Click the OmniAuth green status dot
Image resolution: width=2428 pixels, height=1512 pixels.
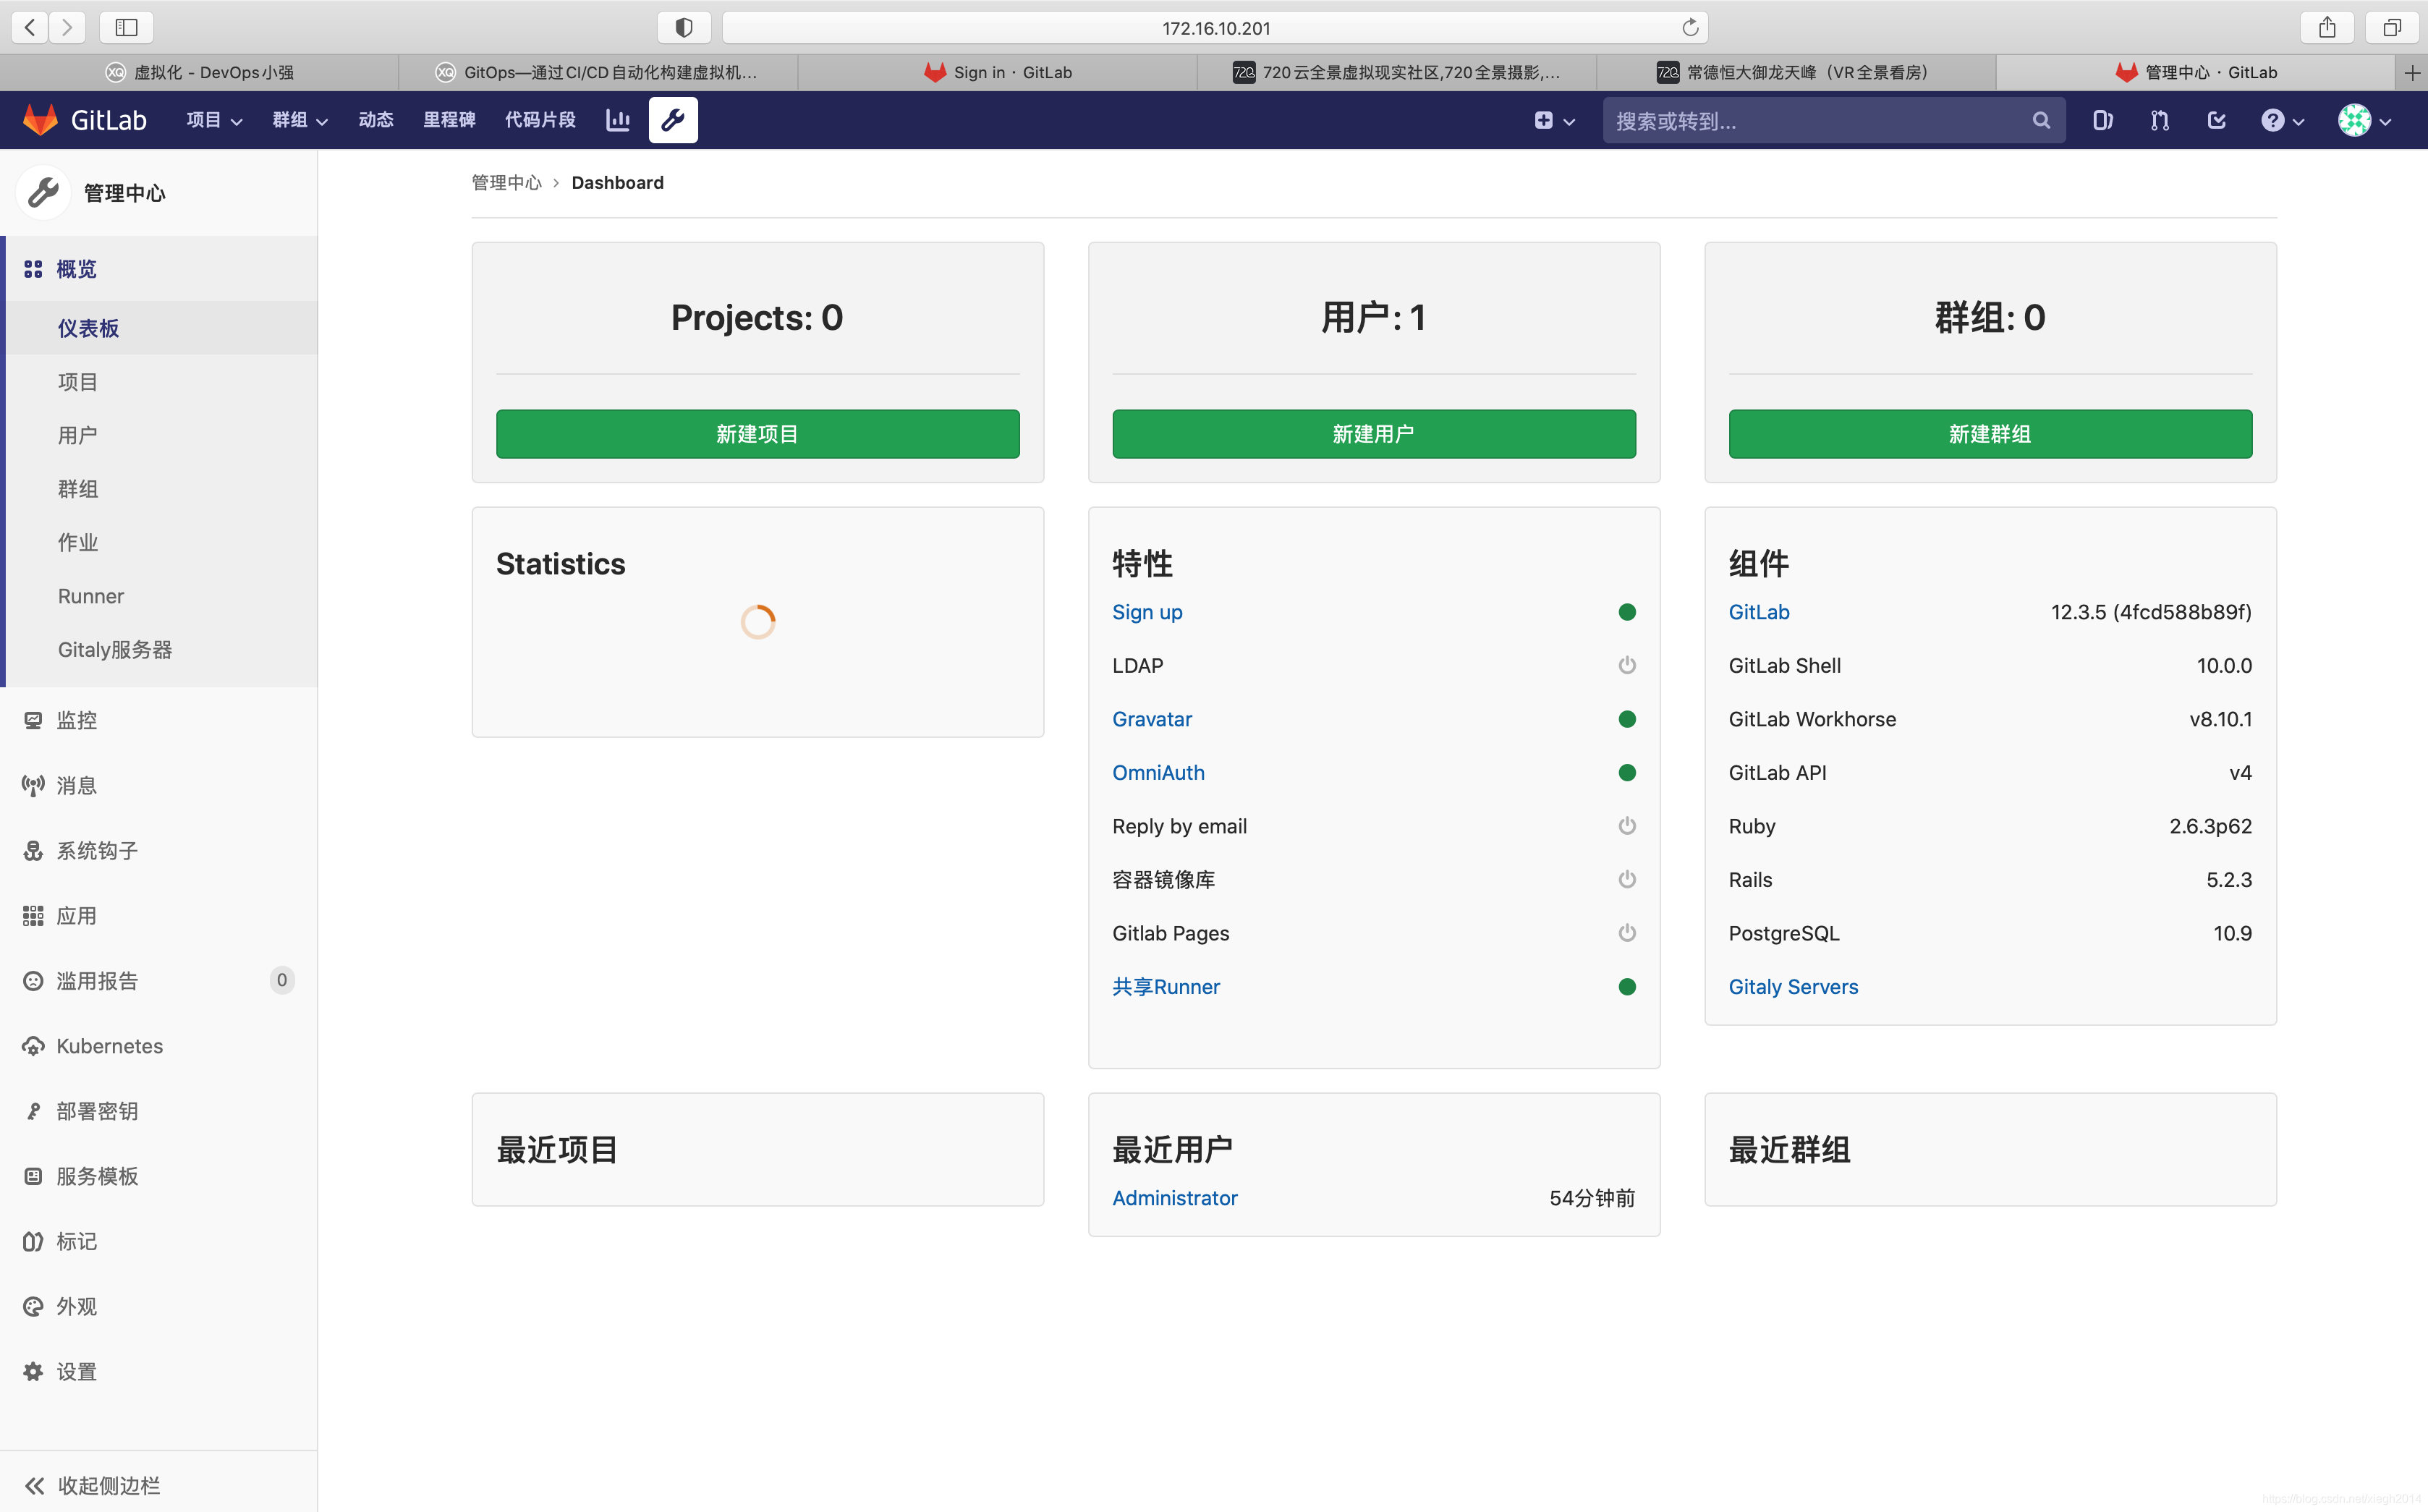[x=1627, y=772]
